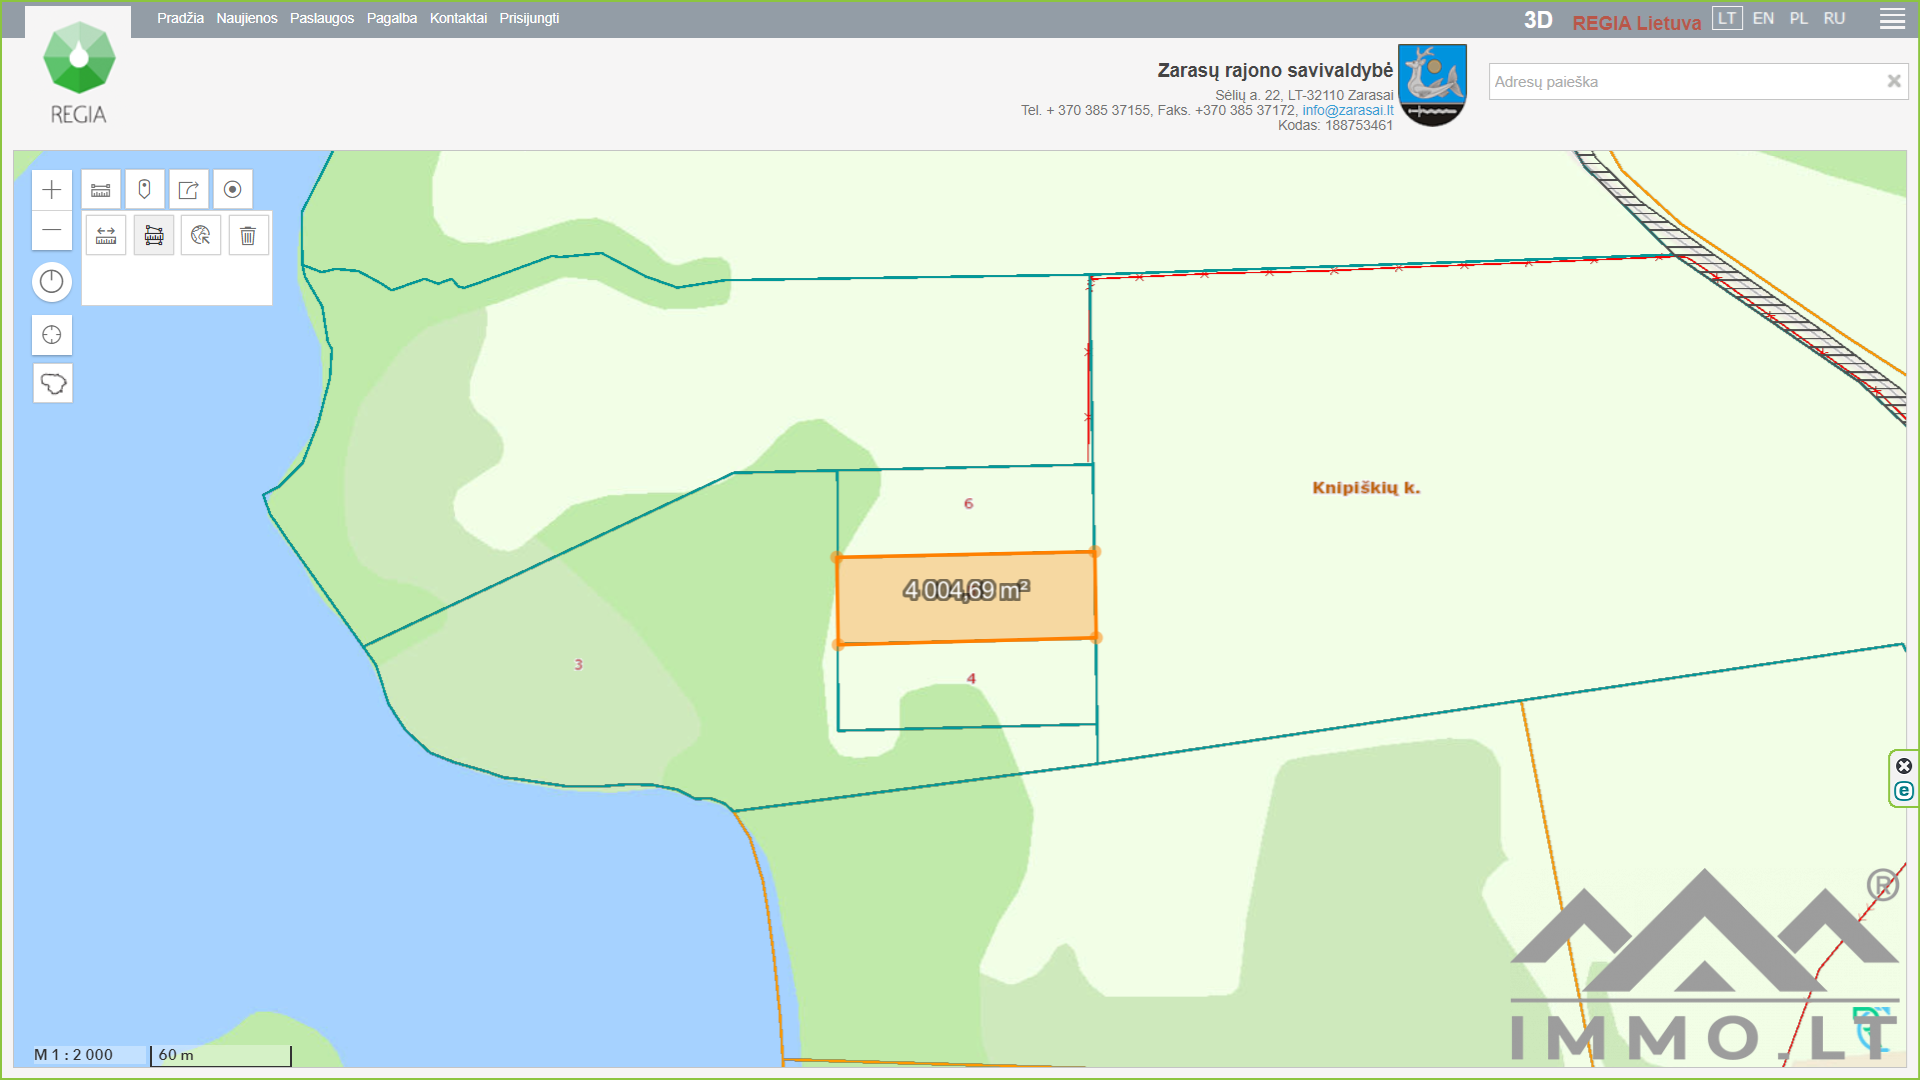Click the REGIA logo

pos(78,72)
